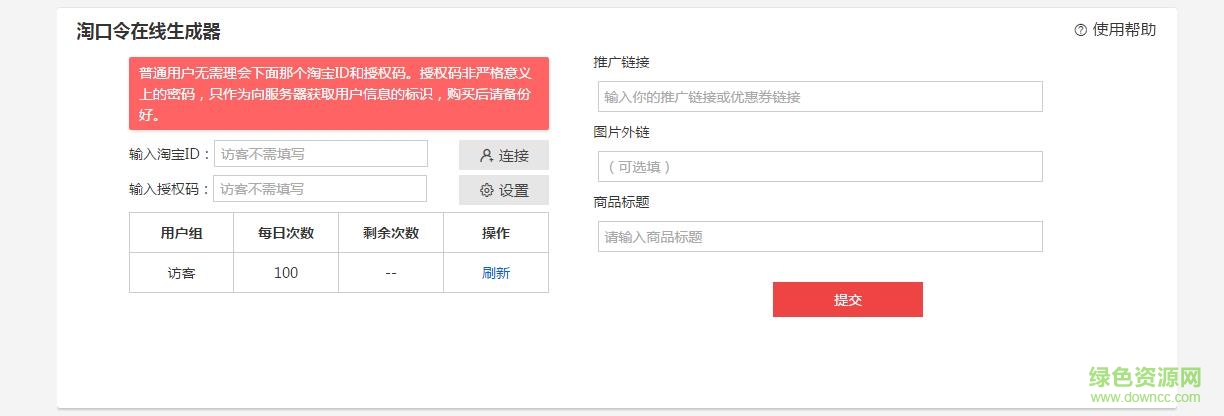Click the 用户组 table header

(x=181, y=233)
